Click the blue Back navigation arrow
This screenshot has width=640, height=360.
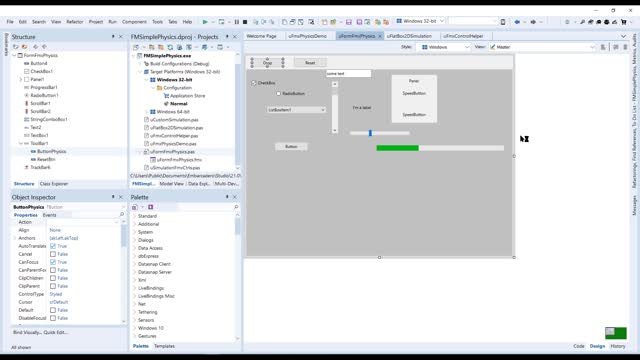coord(517,22)
